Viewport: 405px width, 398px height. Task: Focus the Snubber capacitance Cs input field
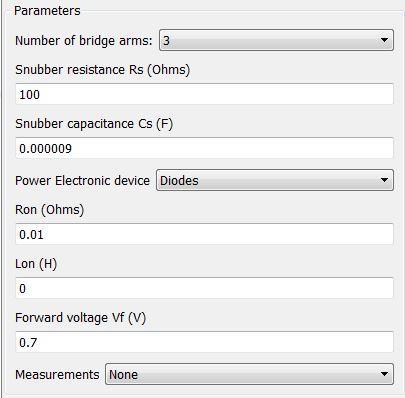coord(204,148)
